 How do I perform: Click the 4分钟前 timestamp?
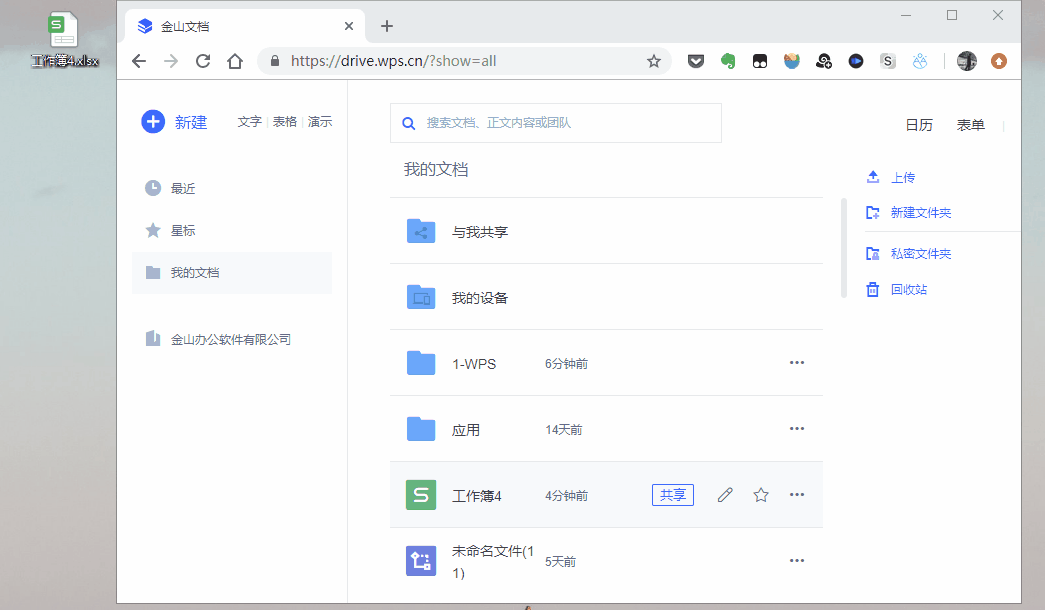click(x=566, y=496)
